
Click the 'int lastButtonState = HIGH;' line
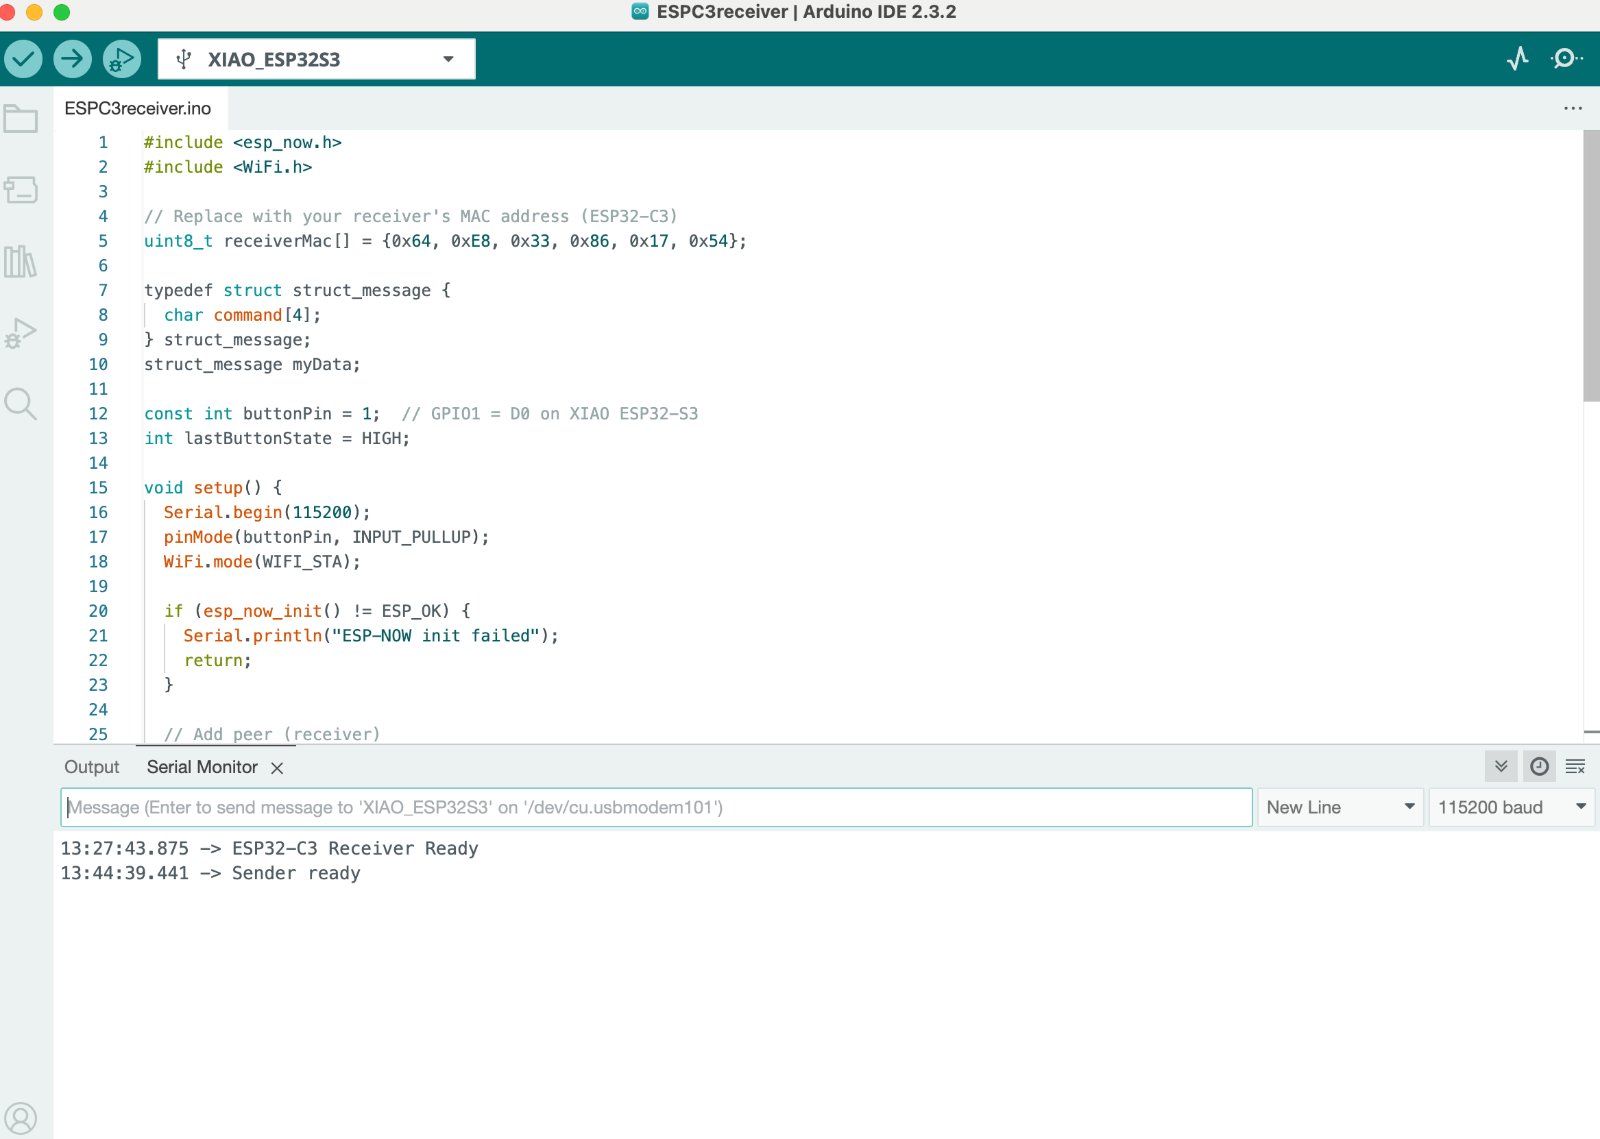[277, 438]
